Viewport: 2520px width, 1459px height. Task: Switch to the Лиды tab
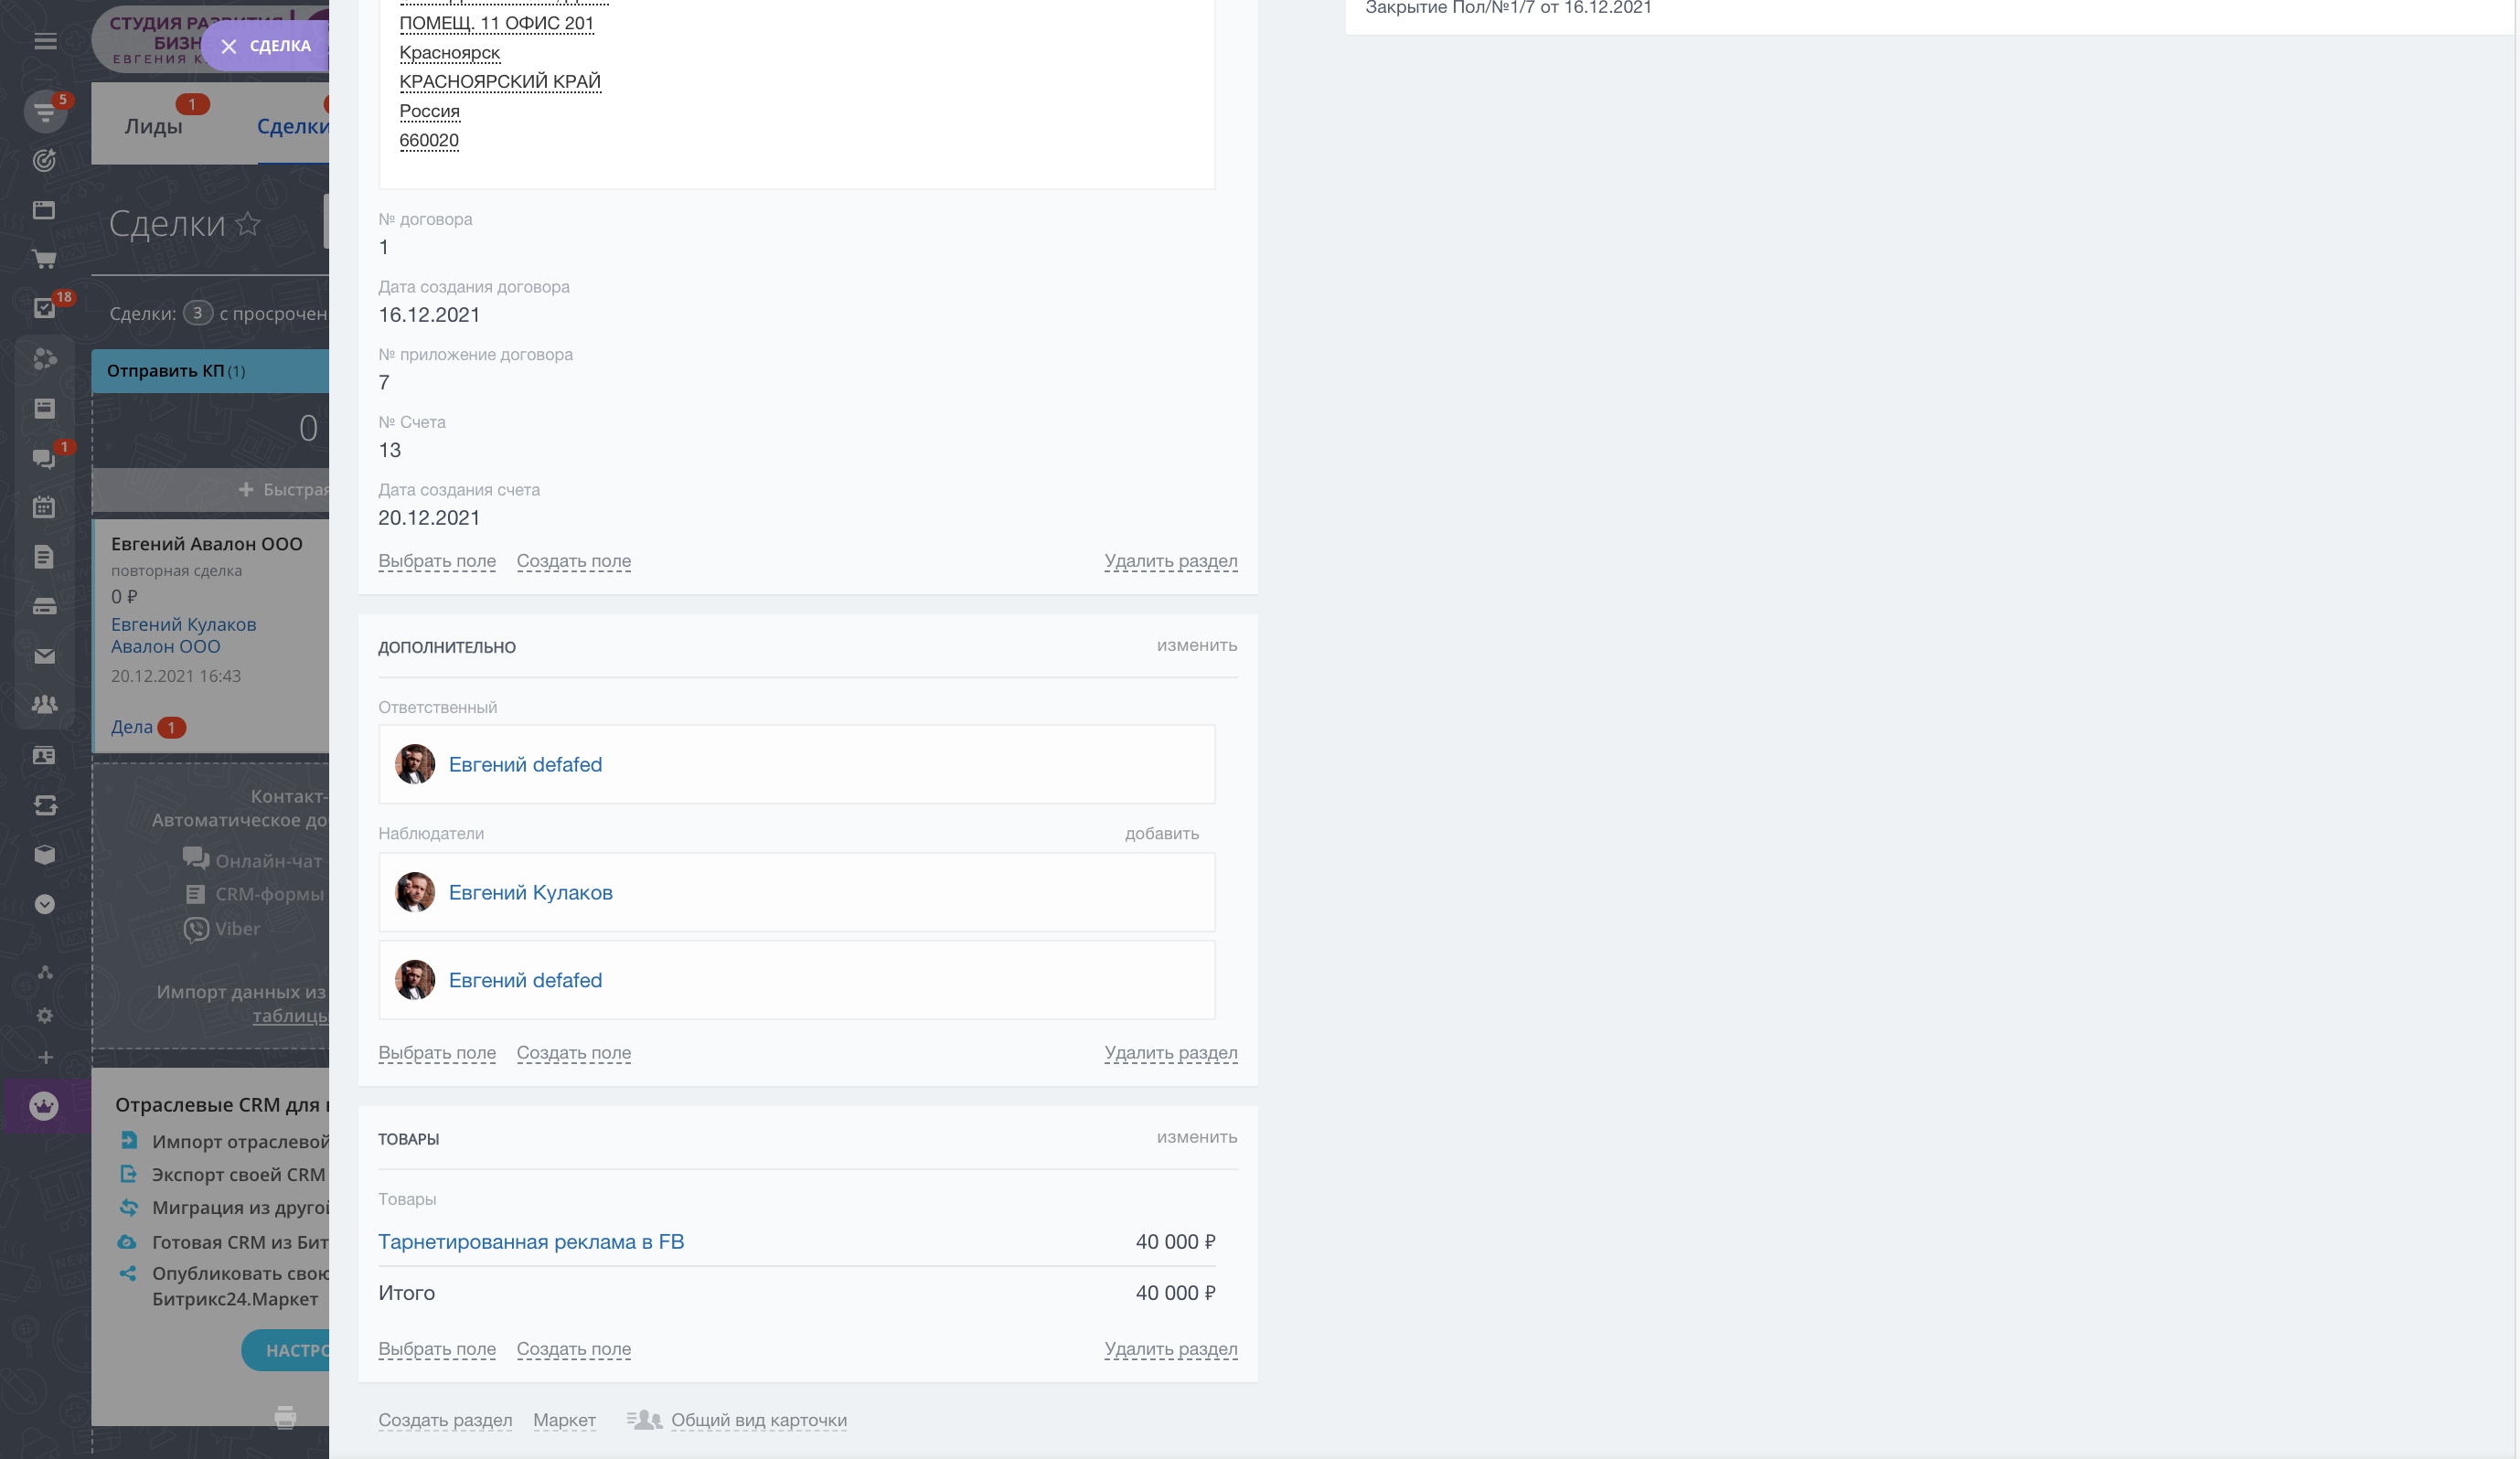pos(153,126)
